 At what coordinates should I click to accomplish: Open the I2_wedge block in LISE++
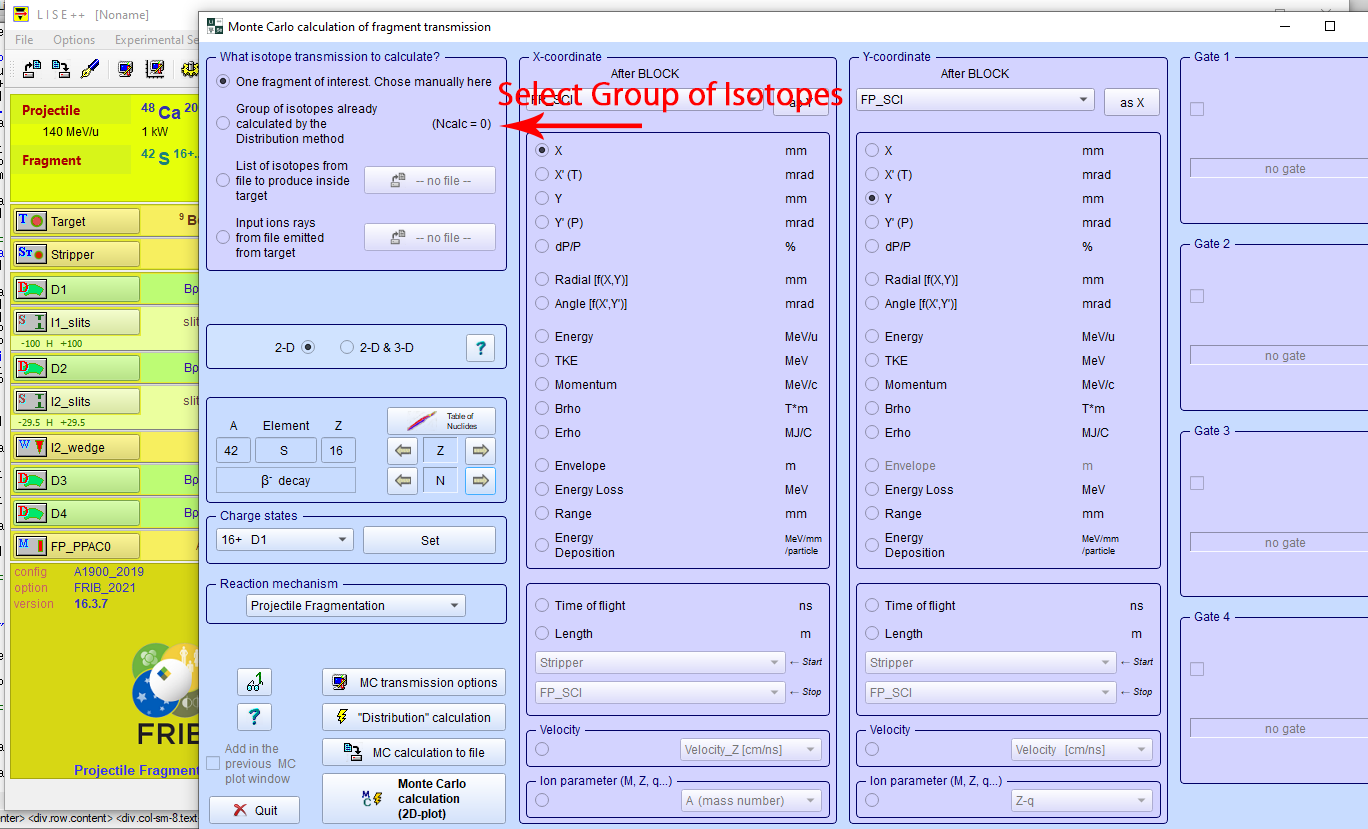76,447
